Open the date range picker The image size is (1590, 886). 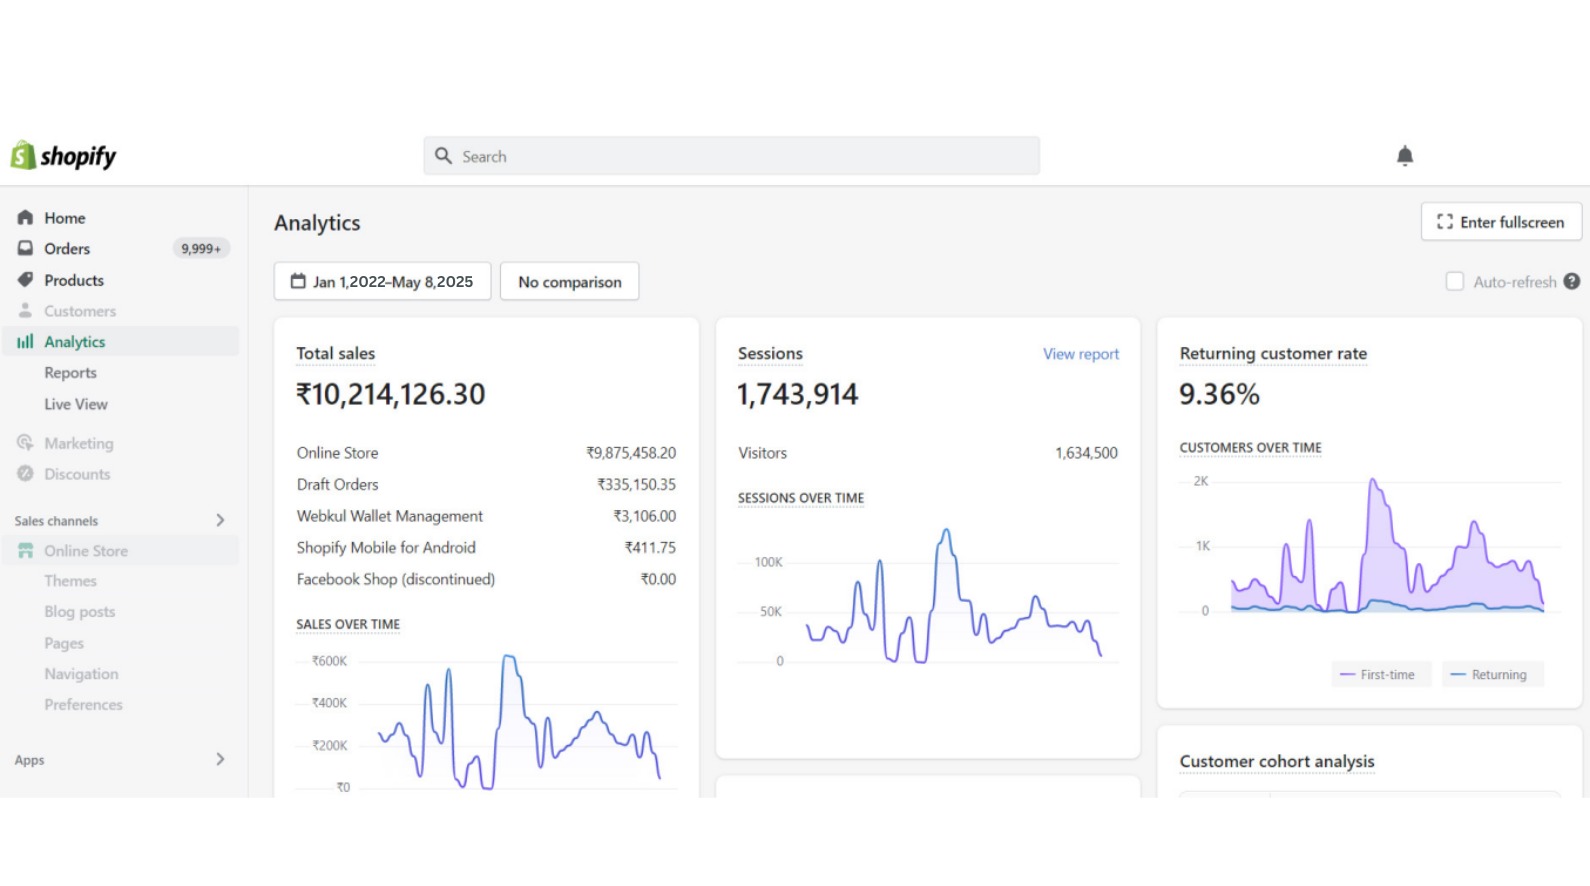click(x=382, y=282)
